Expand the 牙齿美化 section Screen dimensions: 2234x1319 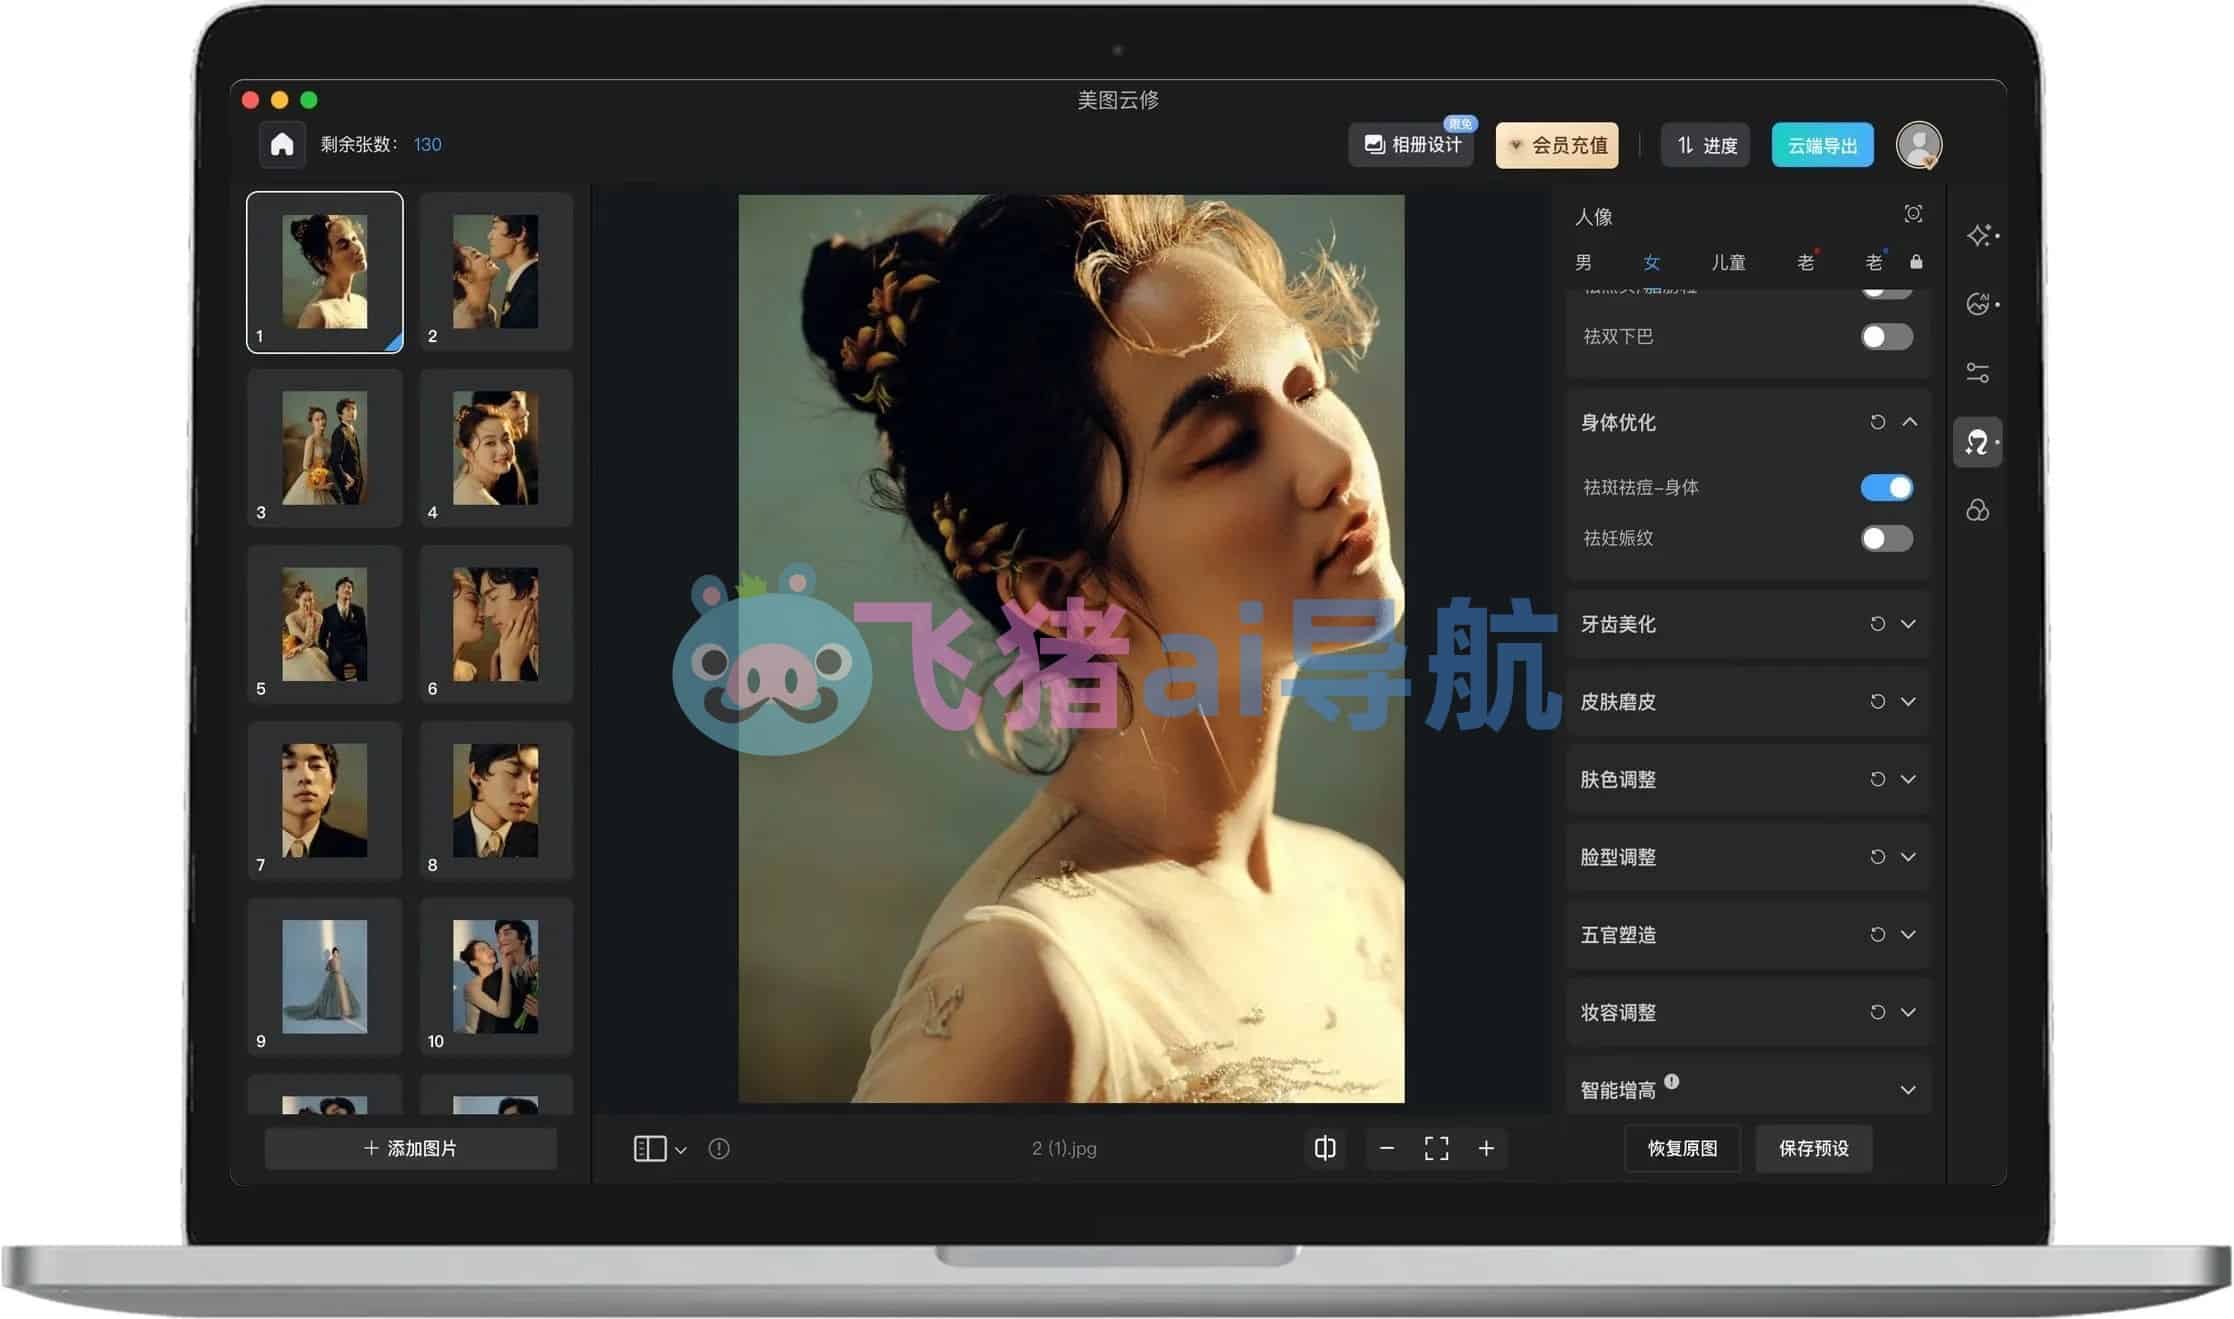[1909, 624]
